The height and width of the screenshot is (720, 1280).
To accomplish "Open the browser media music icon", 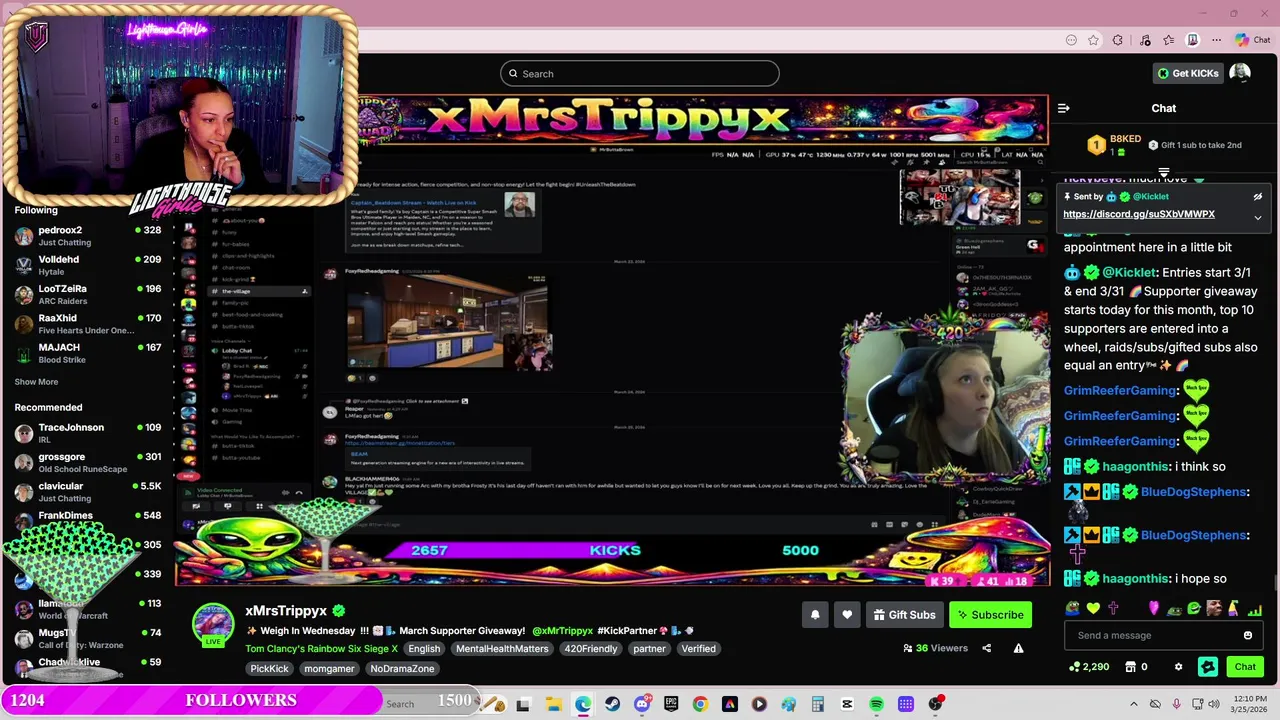I will (1143, 40).
